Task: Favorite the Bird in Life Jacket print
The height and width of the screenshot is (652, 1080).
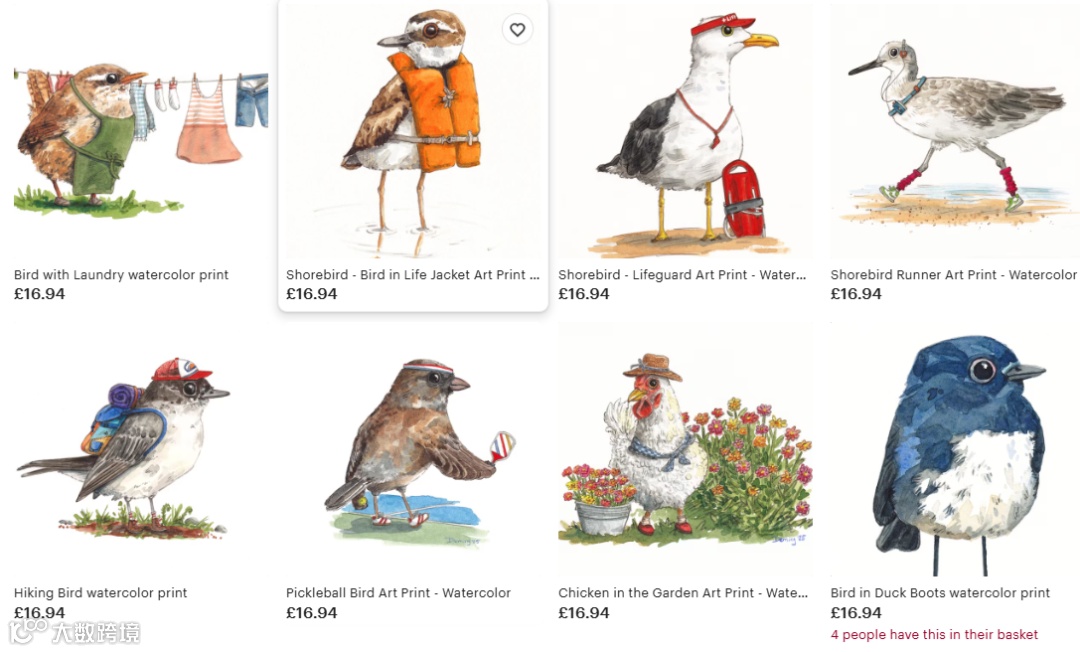Action: click(x=517, y=30)
